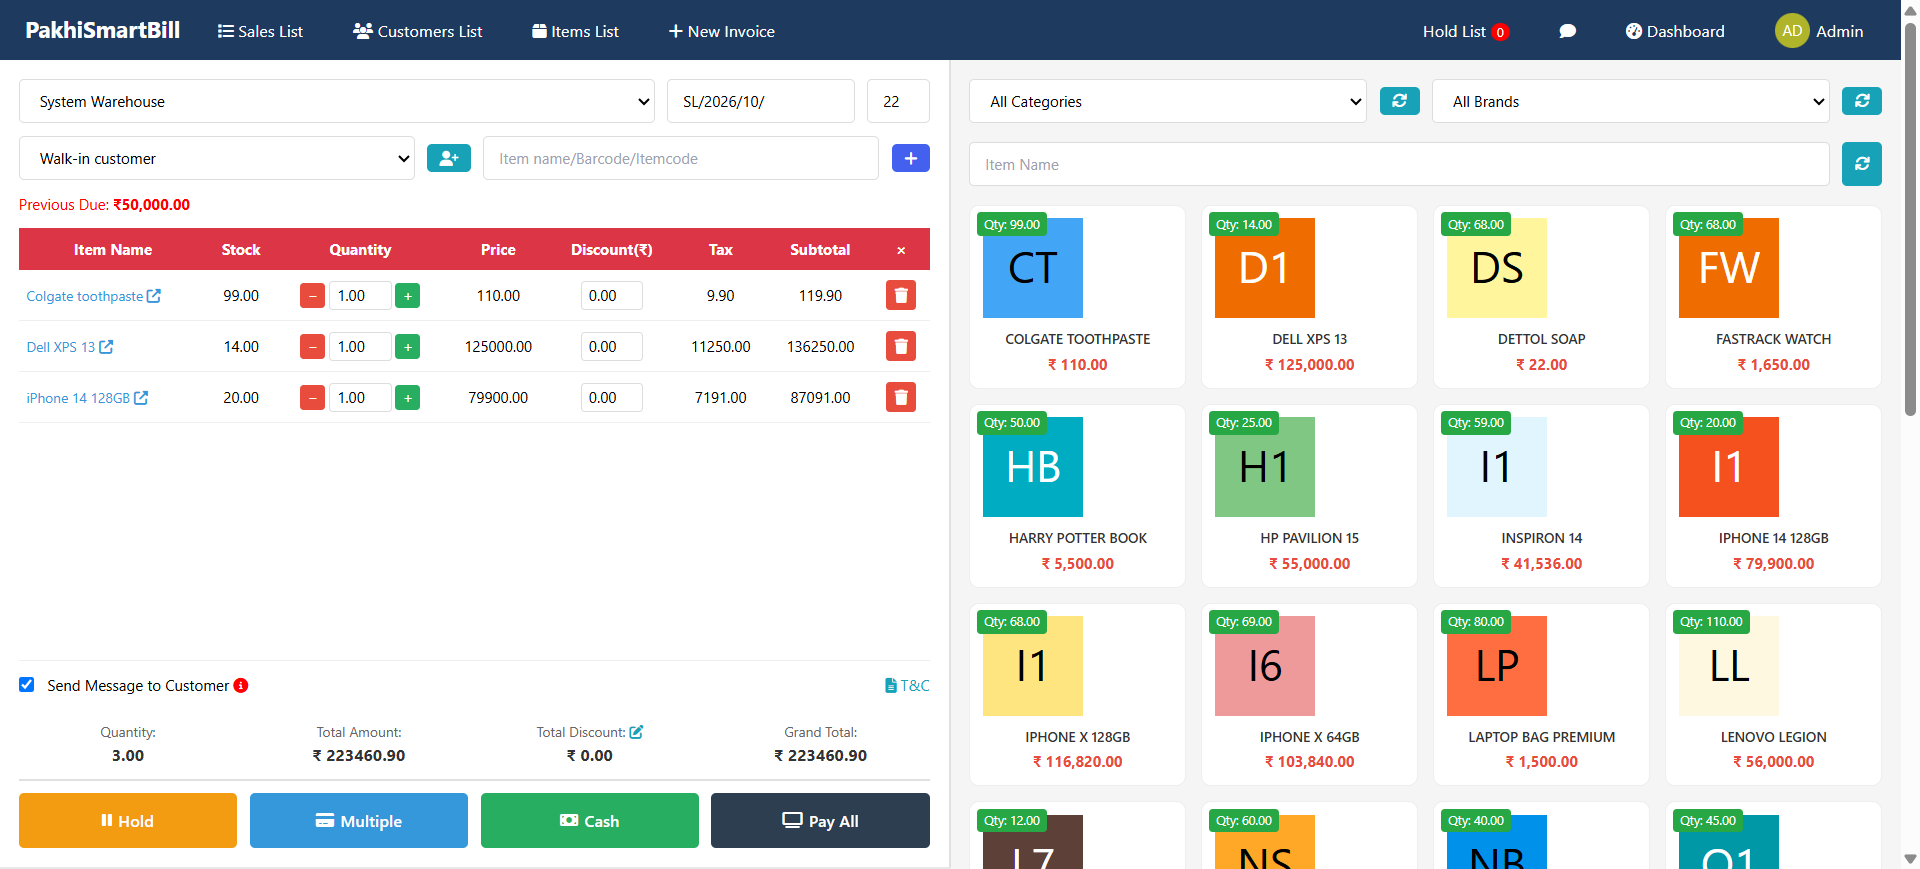Click the invoice number field showing 22
The height and width of the screenshot is (869, 1920).
point(898,101)
